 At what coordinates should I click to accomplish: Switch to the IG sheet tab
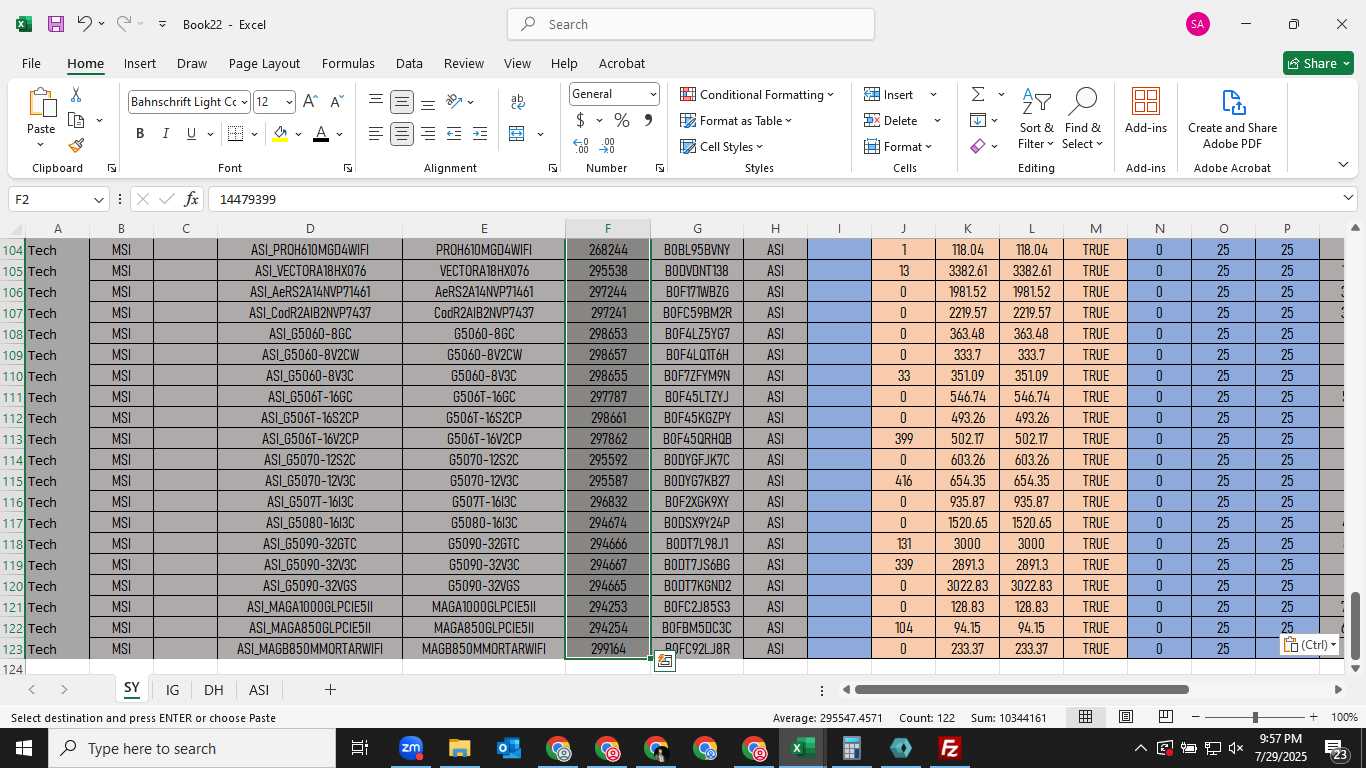point(172,690)
